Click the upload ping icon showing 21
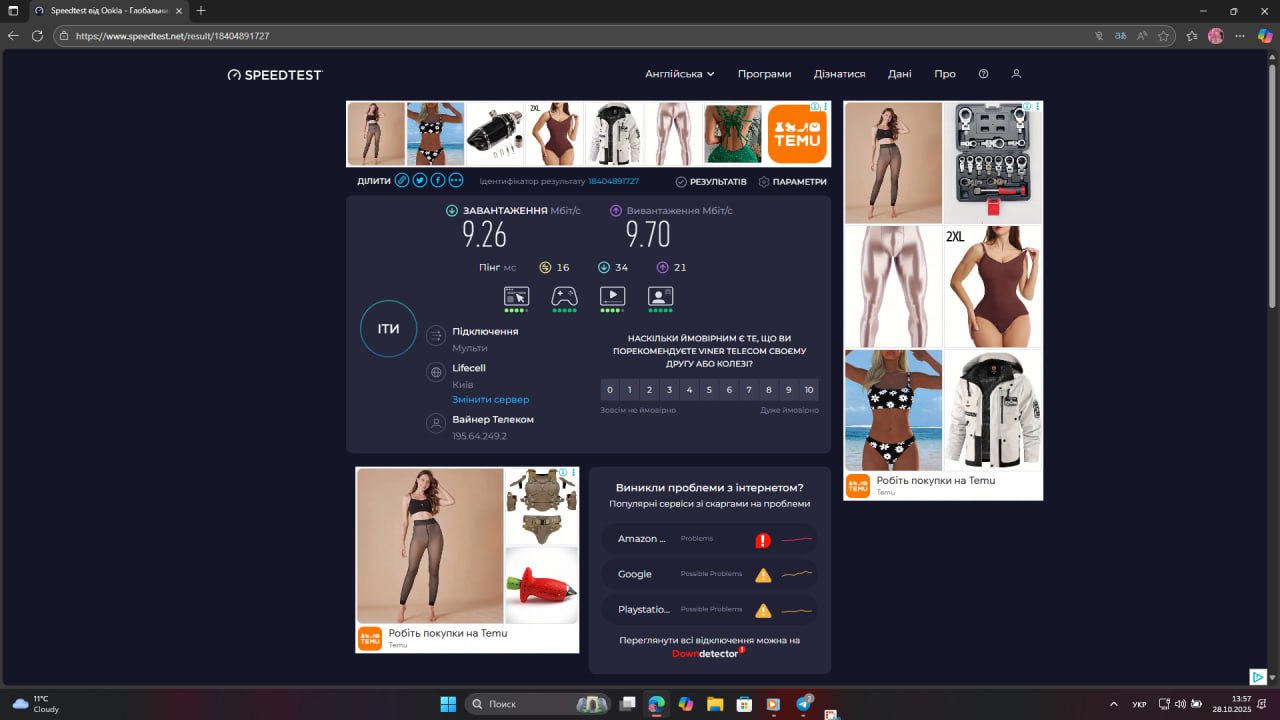Viewport: 1280px width, 720px height. tap(662, 267)
